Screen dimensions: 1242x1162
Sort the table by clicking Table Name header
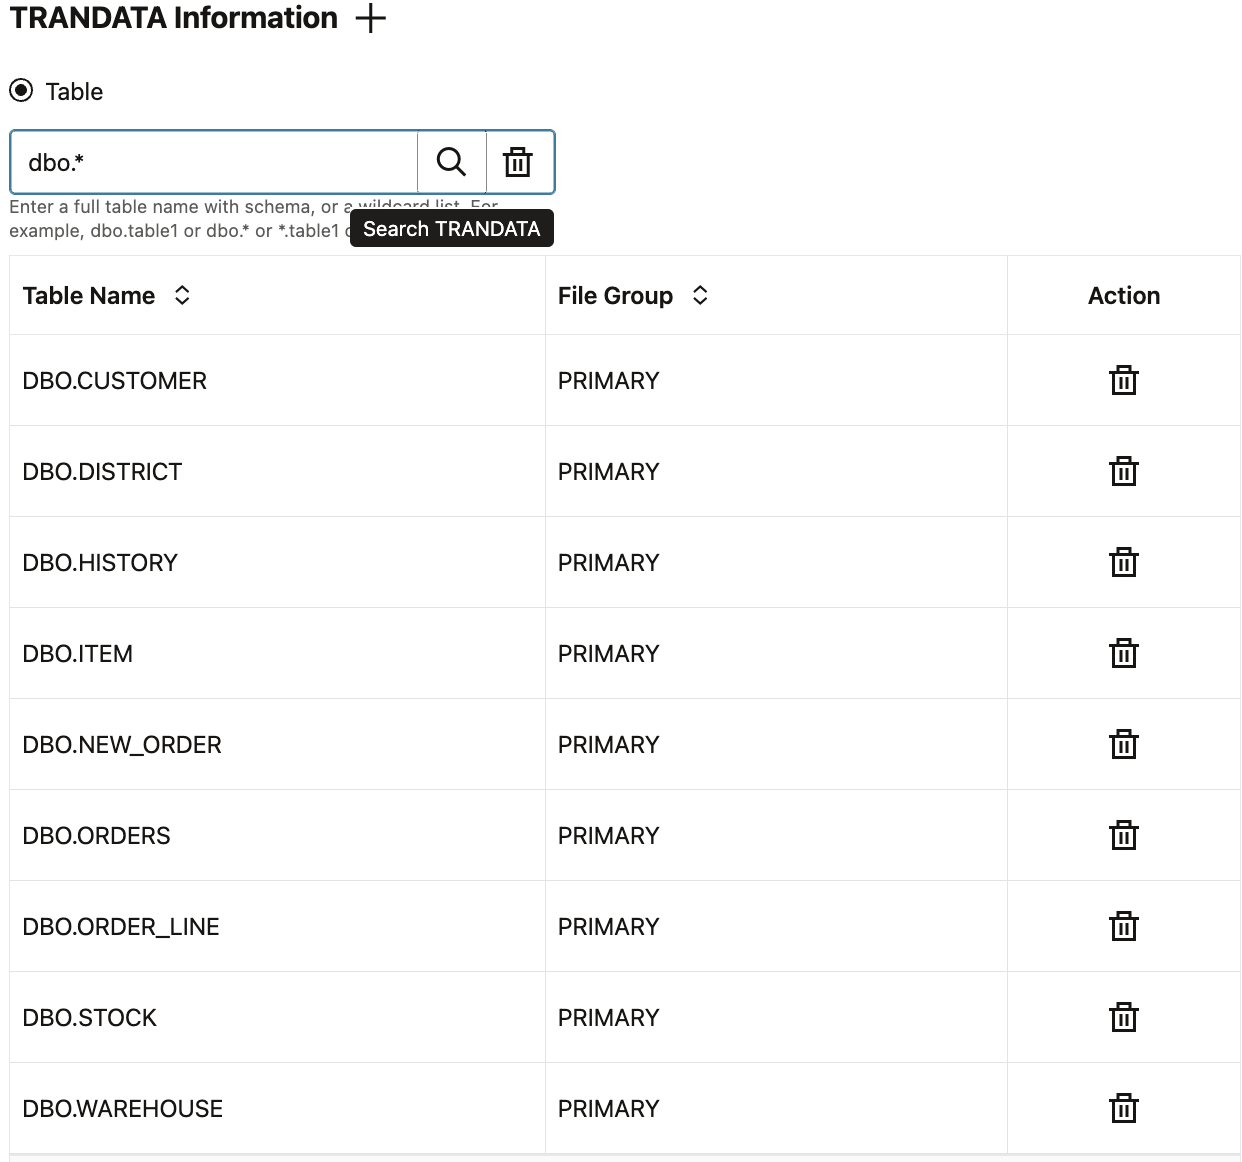88,295
